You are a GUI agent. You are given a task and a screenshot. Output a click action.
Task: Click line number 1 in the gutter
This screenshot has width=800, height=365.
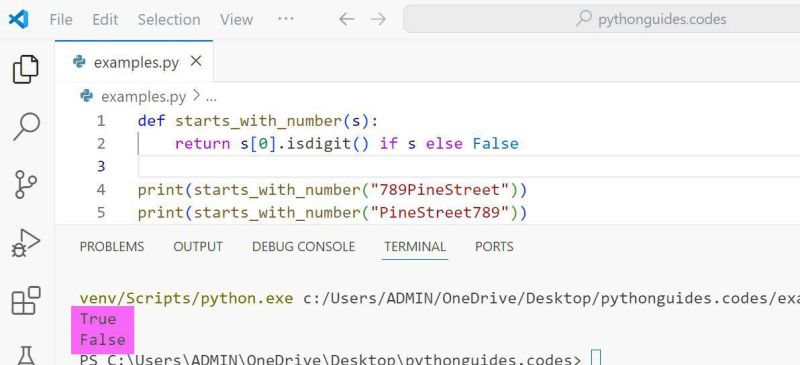click(101, 121)
